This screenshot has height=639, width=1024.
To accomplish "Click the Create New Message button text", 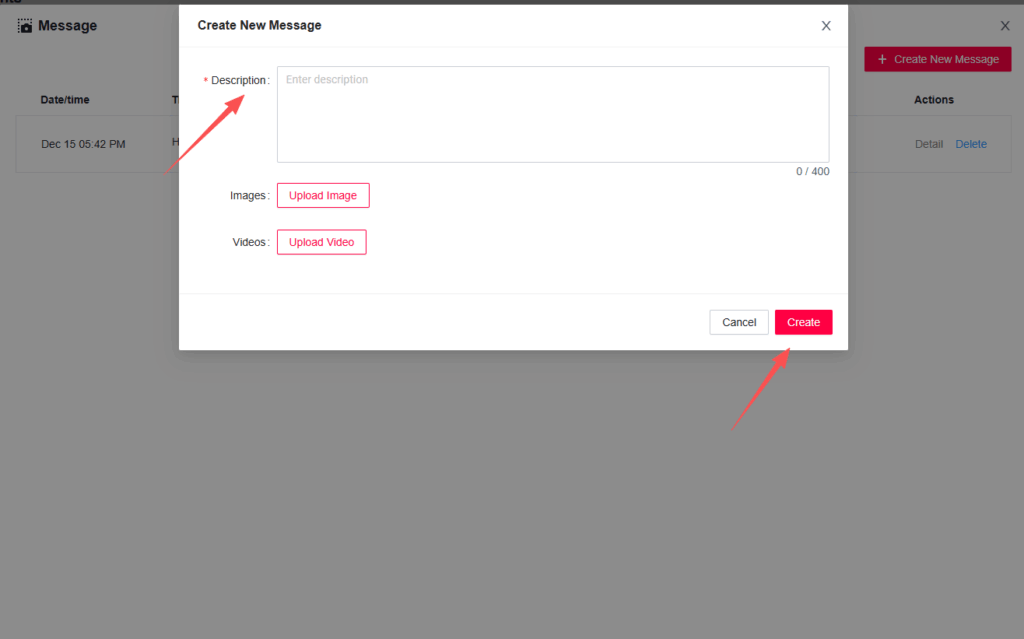I will (x=945, y=59).
